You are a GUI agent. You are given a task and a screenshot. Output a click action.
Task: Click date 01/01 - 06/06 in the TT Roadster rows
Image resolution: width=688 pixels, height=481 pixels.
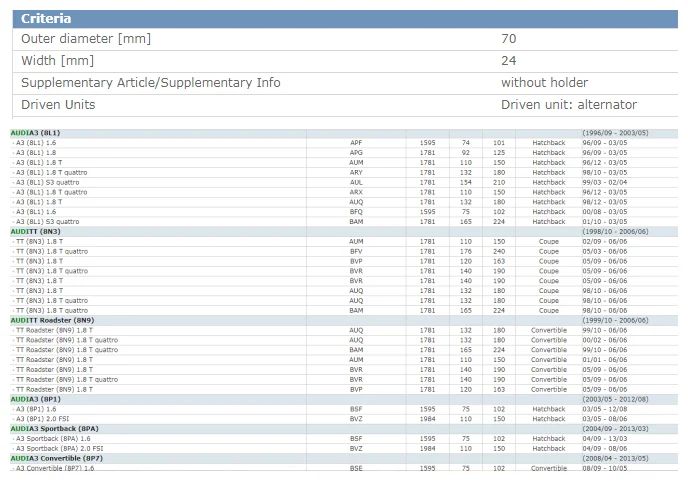pyautogui.click(x=605, y=360)
